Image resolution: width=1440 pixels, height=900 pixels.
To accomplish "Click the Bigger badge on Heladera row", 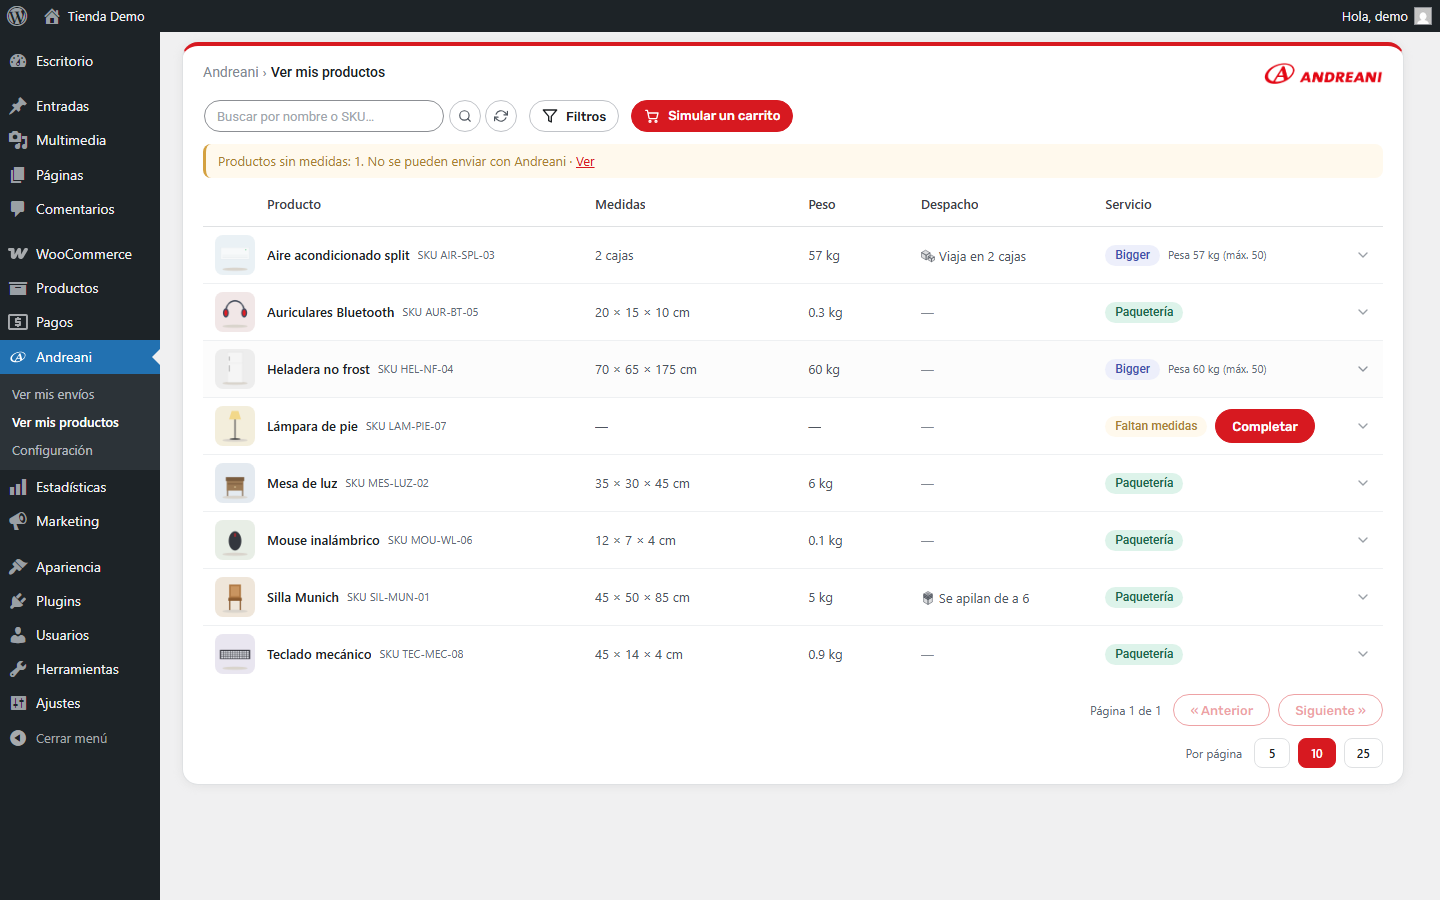I will (1133, 369).
